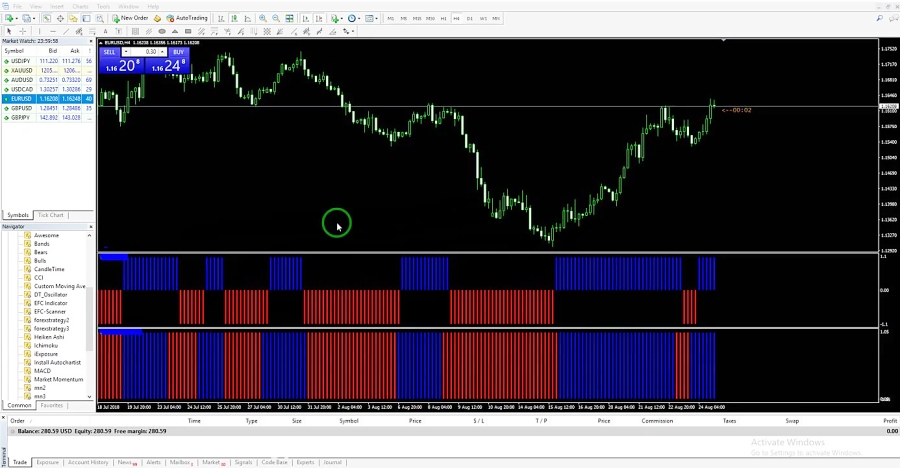Select the ellipse drawing tool
The height and width of the screenshot is (468, 900).
(x=162, y=31)
